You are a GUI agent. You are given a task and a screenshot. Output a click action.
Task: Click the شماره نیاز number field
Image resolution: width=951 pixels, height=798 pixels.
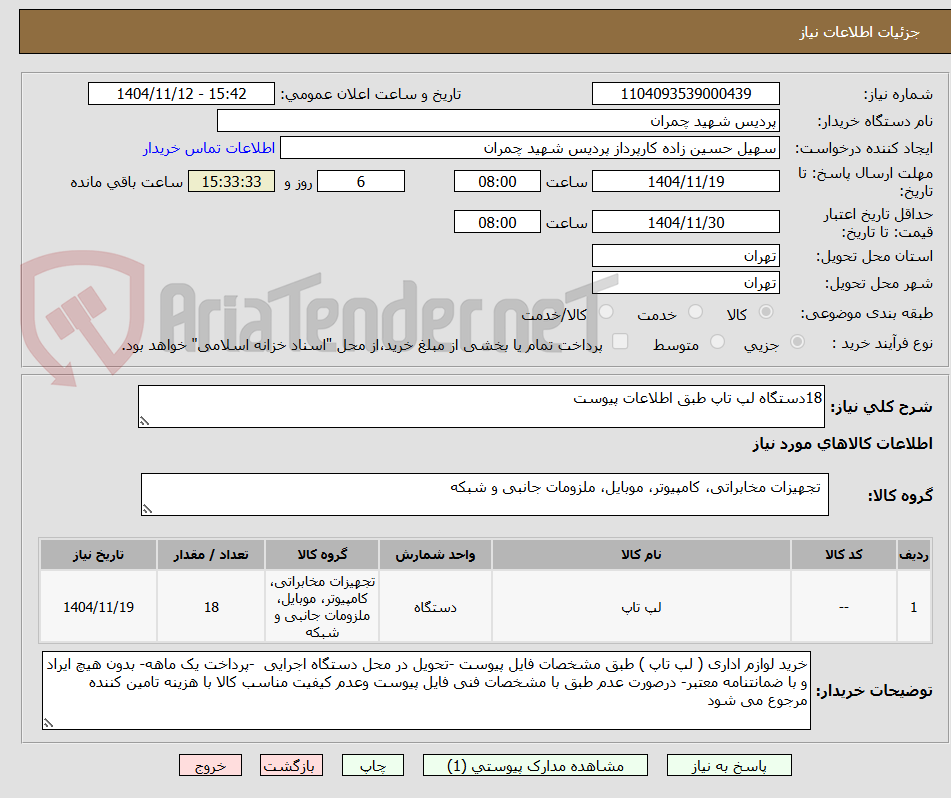click(x=685, y=94)
